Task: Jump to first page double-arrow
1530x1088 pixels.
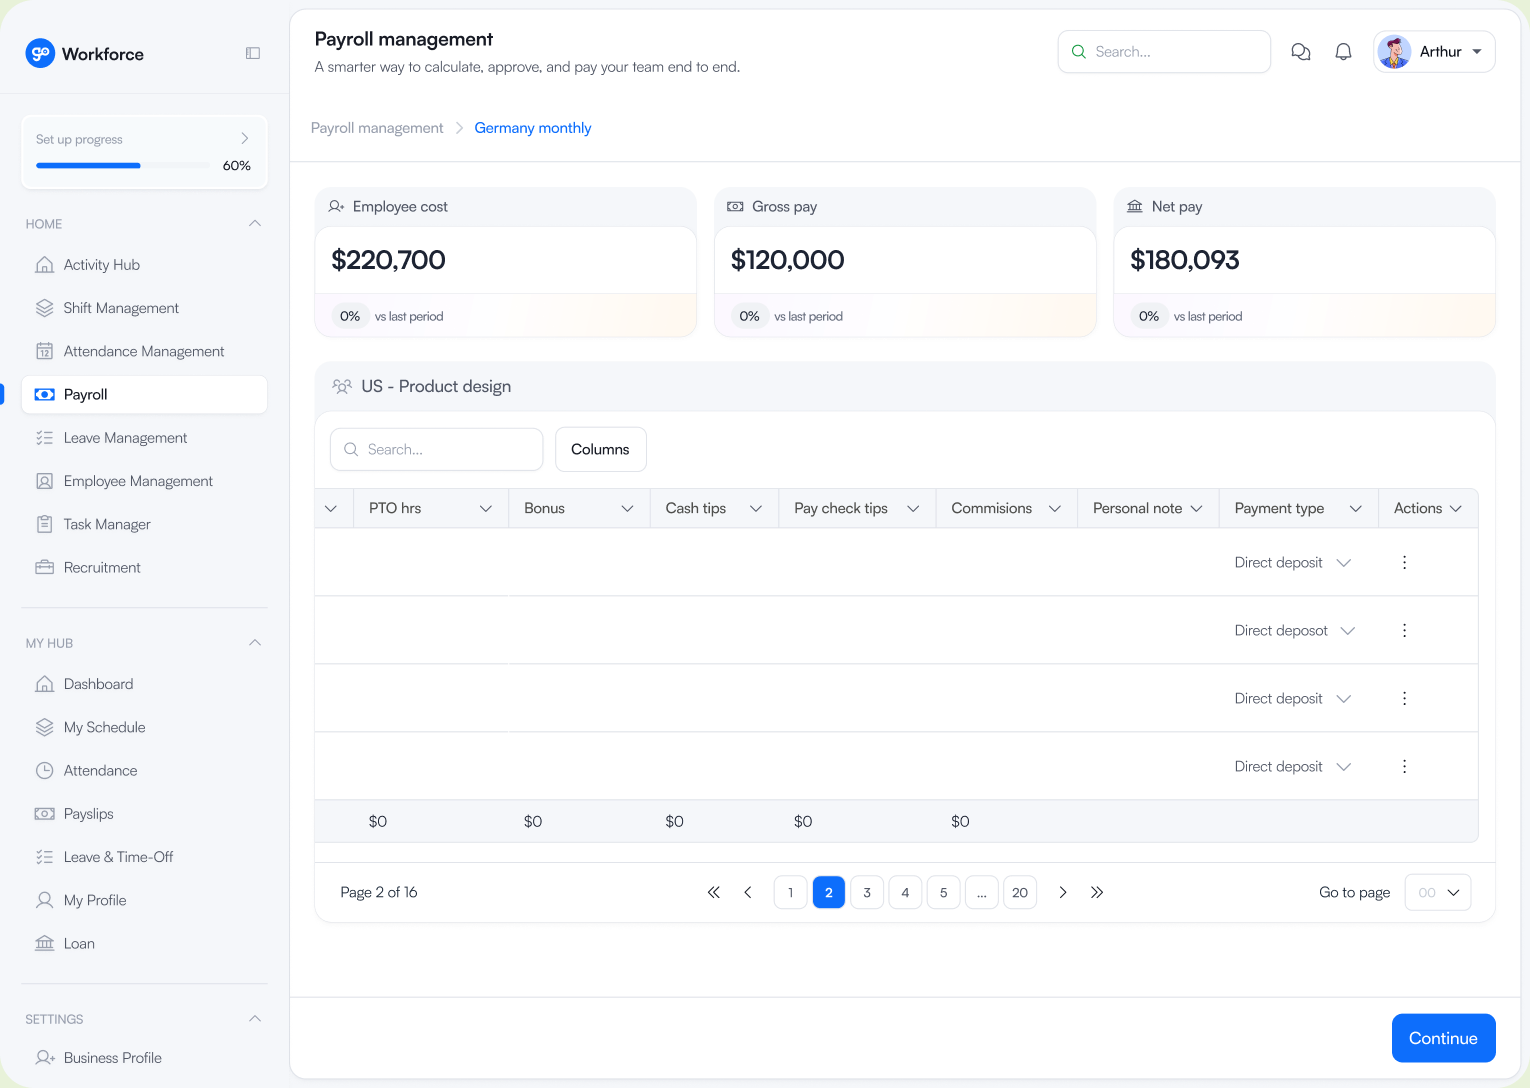Action: click(x=713, y=892)
